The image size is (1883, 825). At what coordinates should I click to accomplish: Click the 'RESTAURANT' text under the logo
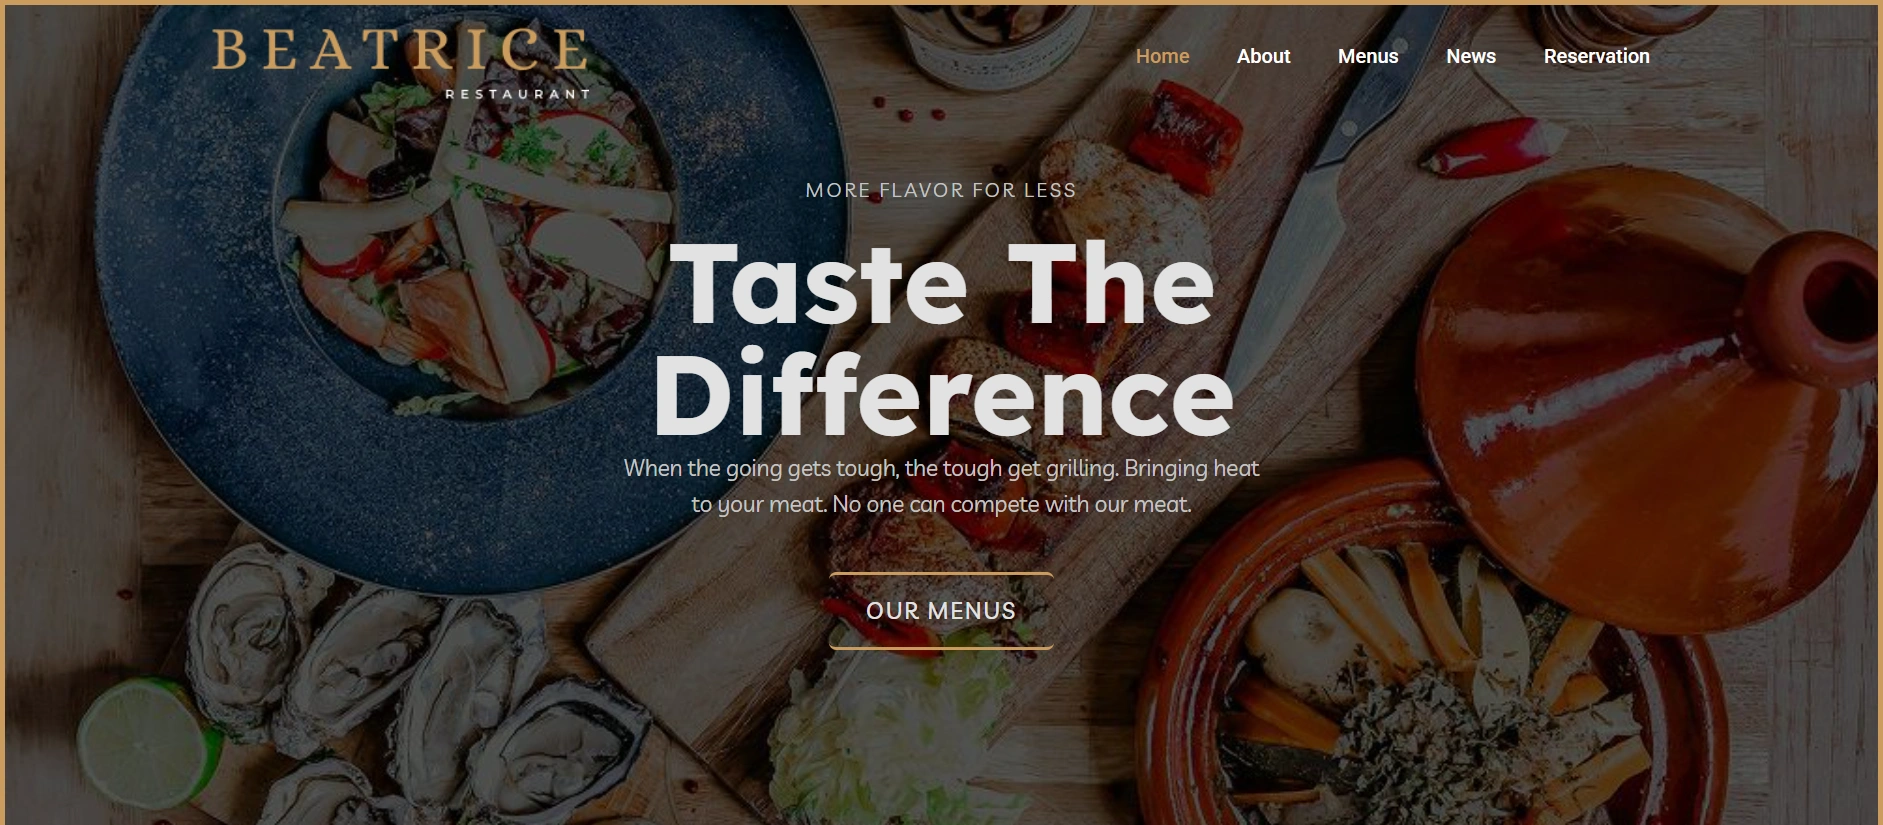coord(518,94)
